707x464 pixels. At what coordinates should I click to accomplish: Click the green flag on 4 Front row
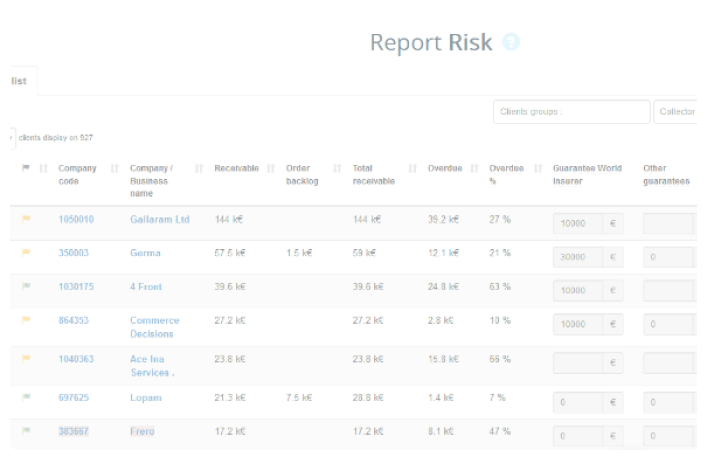[x=26, y=286]
